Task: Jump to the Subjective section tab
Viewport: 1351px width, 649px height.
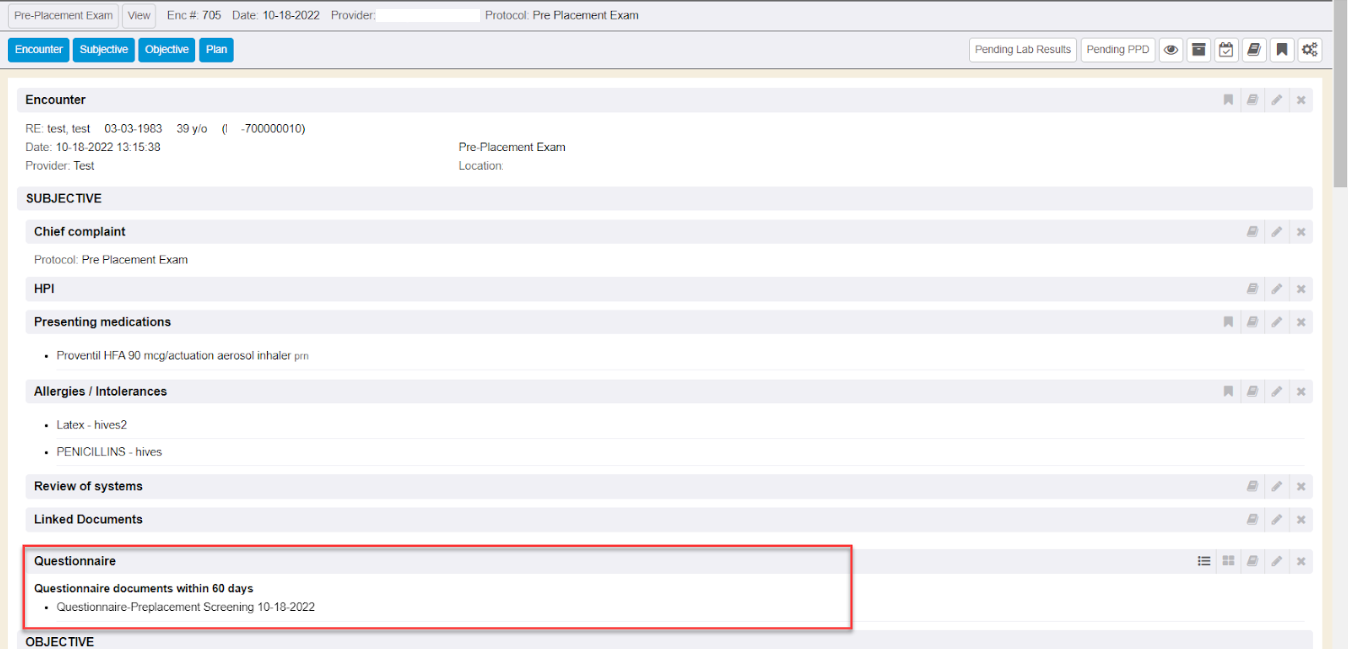Action: coord(104,50)
